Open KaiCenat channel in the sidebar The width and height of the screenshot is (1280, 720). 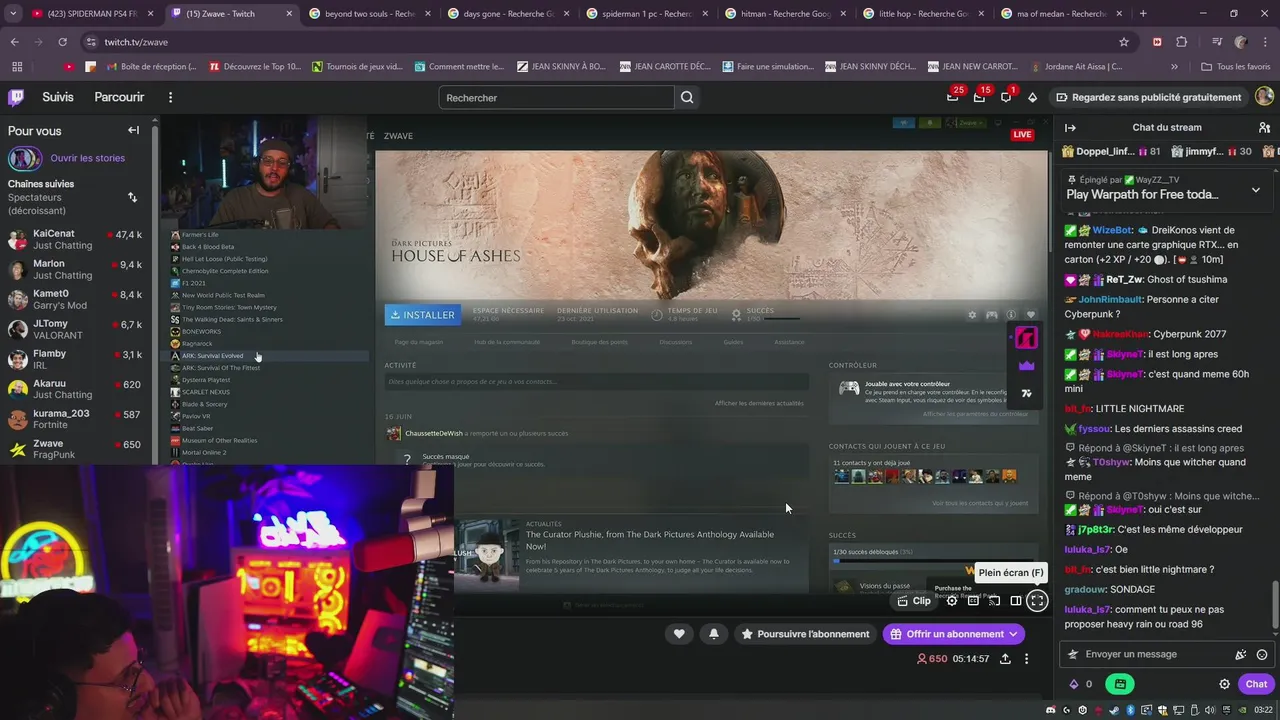pos(76,240)
